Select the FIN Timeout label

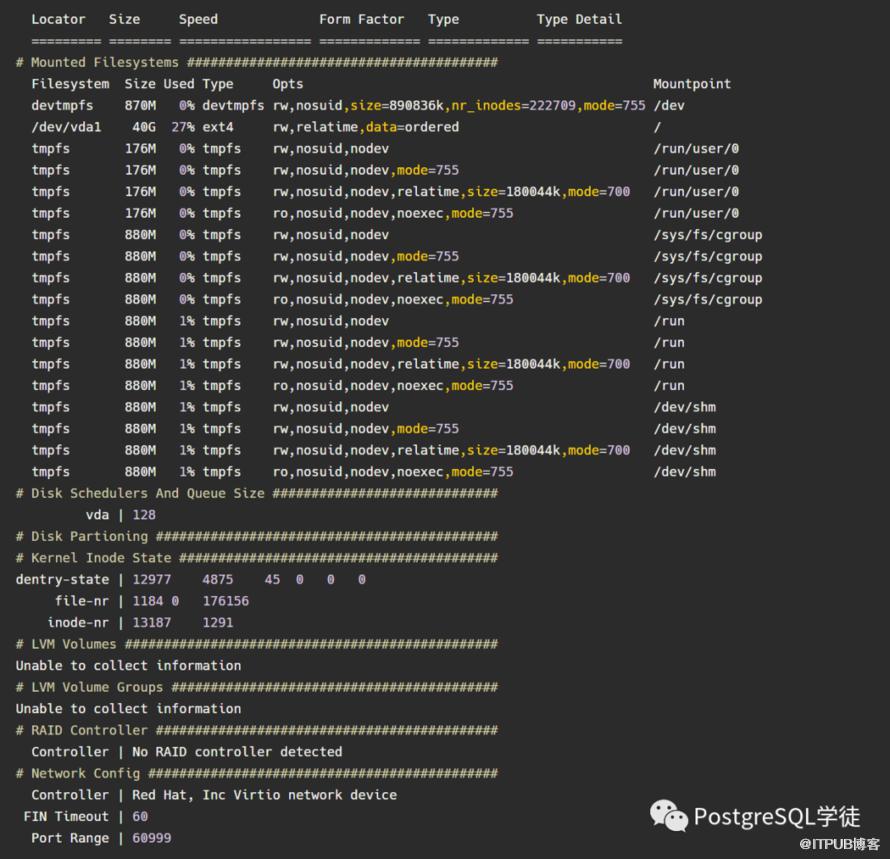click(x=66, y=816)
